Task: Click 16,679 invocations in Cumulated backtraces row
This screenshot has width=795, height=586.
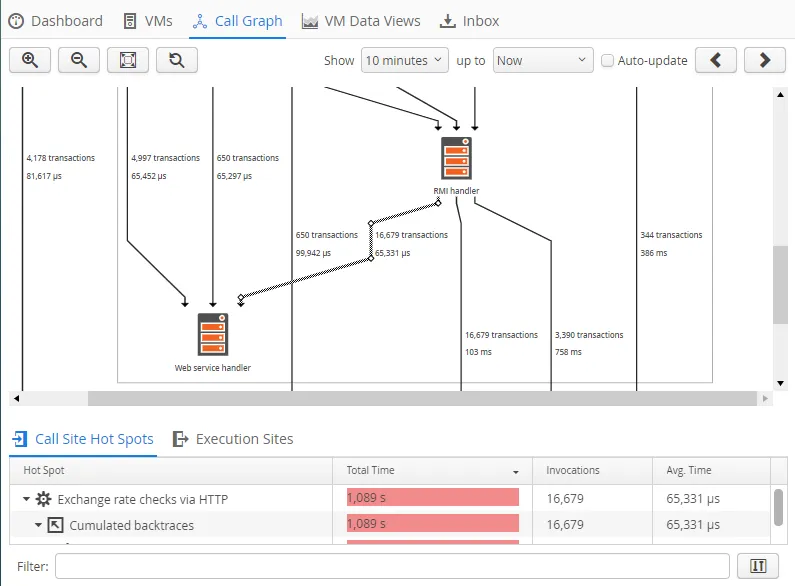Action: (565, 524)
